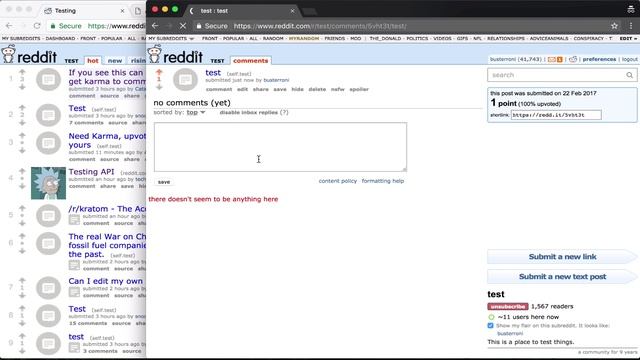Screen dimensions: 640x360
Task: Click the red unsubscribe button
Action: pyautogui.click(x=508, y=307)
